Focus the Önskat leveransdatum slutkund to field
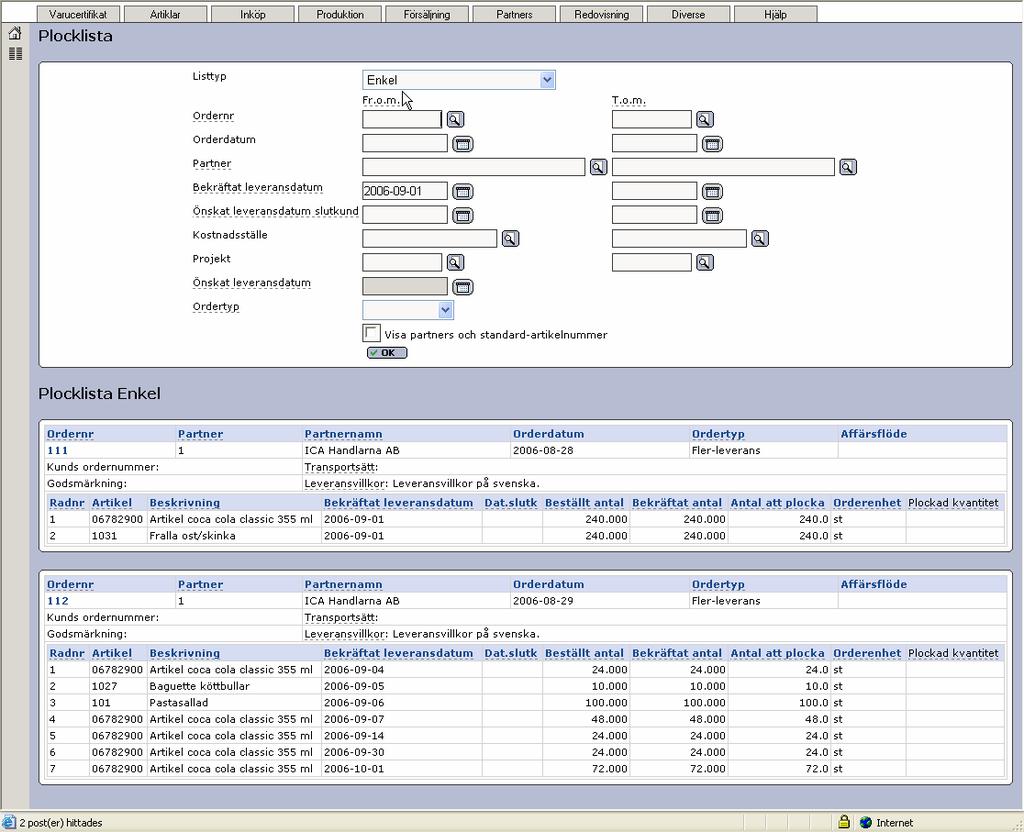This screenshot has height=832, width=1024. click(x=654, y=215)
